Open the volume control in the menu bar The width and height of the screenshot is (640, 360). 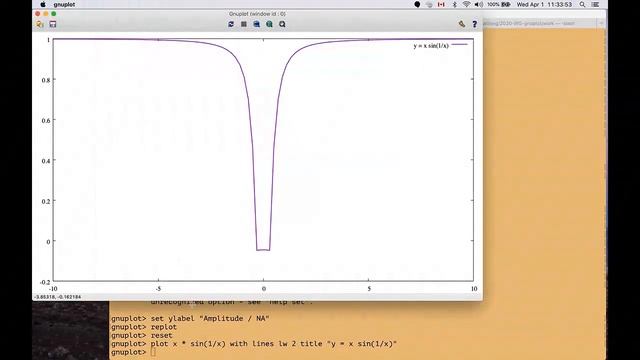tap(479, 4)
